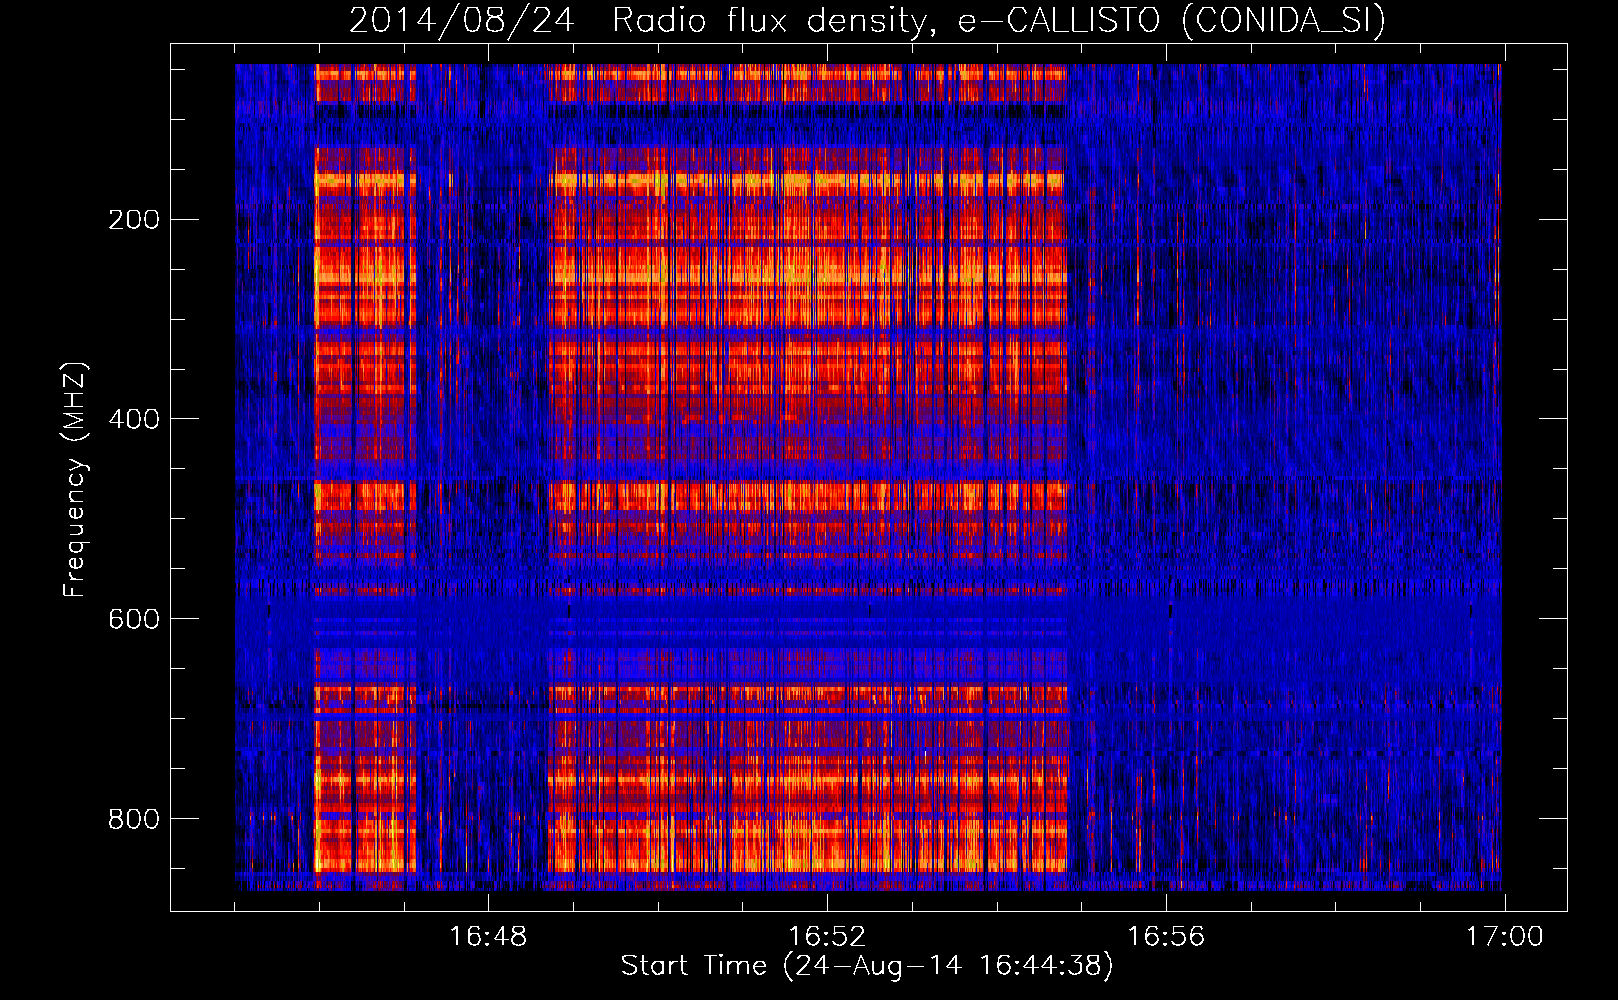
Task: Click the Start Time axis caption
Action: click(x=867, y=966)
